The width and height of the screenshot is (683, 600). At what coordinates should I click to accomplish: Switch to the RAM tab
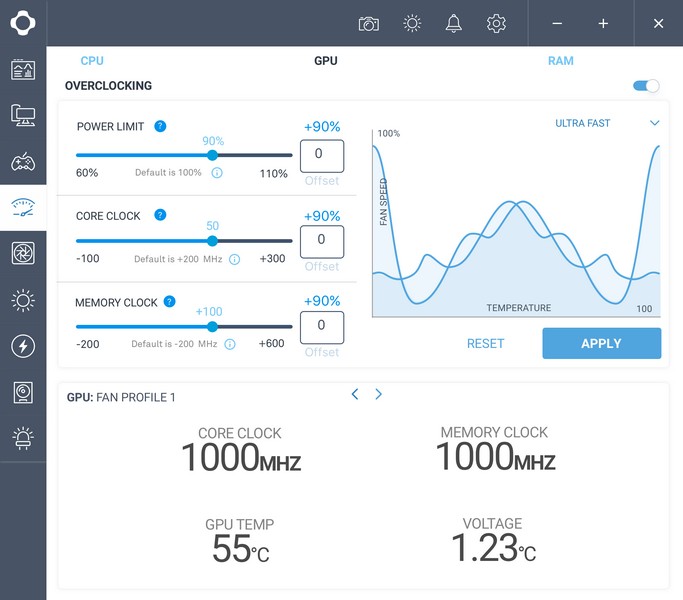(x=561, y=61)
